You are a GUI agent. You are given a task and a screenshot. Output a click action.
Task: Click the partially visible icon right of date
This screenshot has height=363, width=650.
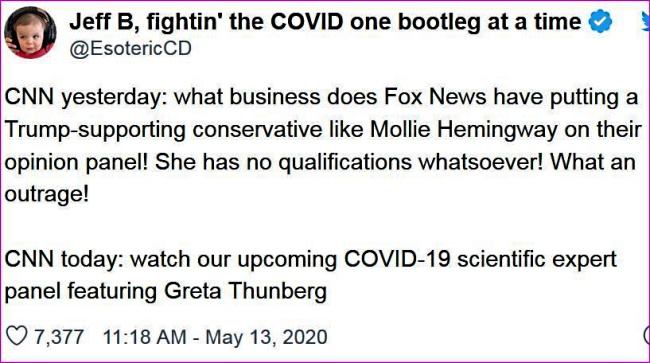point(646,335)
